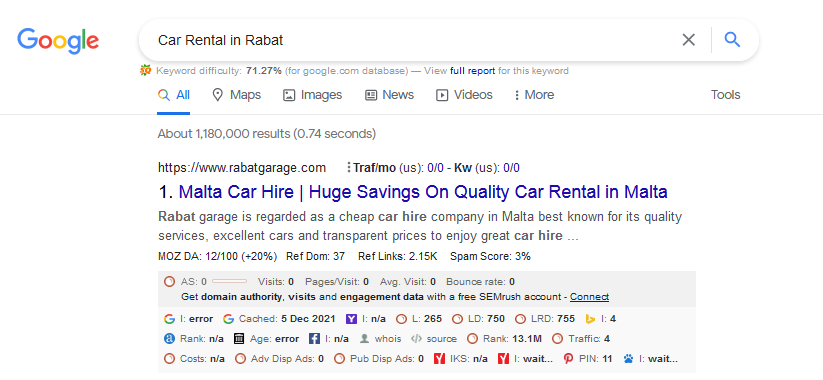The image size is (823, 380).
Task: Click the LD value 750
Action: pos(496,319)
